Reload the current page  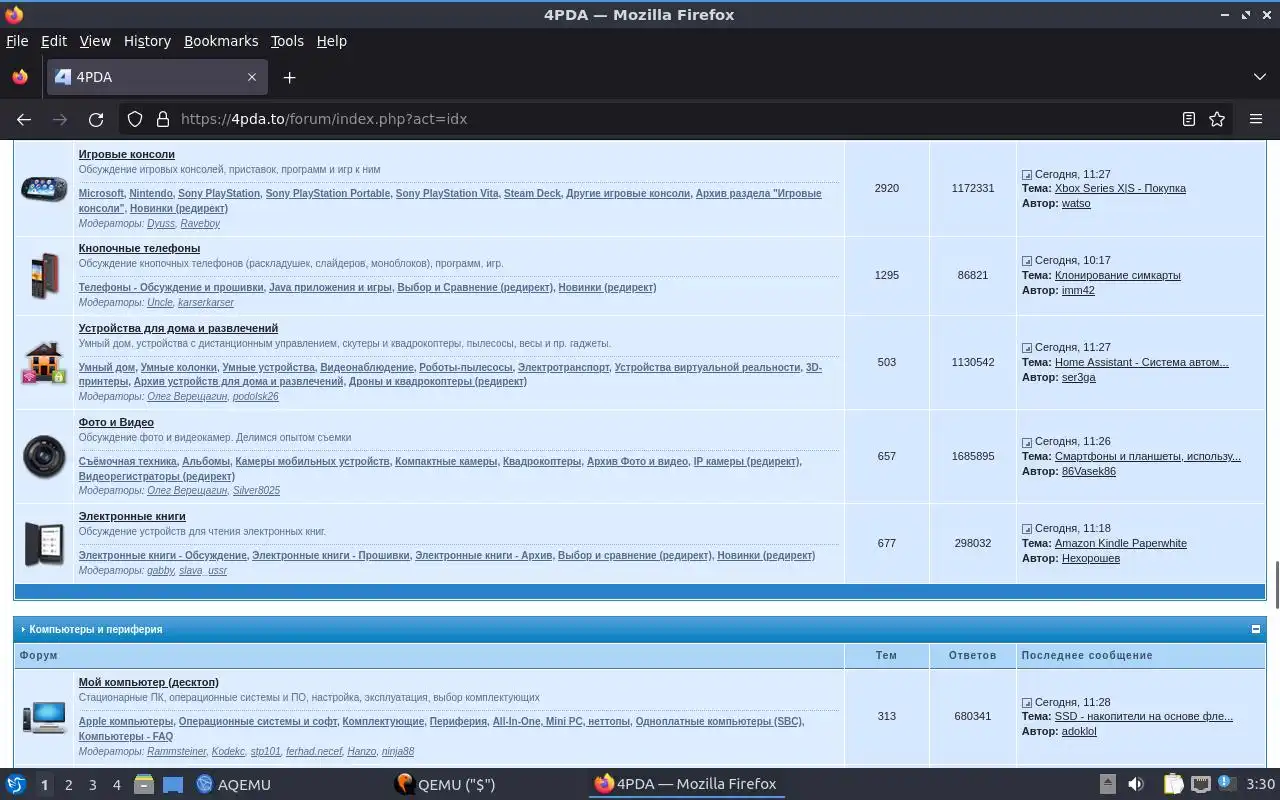[x=96, y=119]
